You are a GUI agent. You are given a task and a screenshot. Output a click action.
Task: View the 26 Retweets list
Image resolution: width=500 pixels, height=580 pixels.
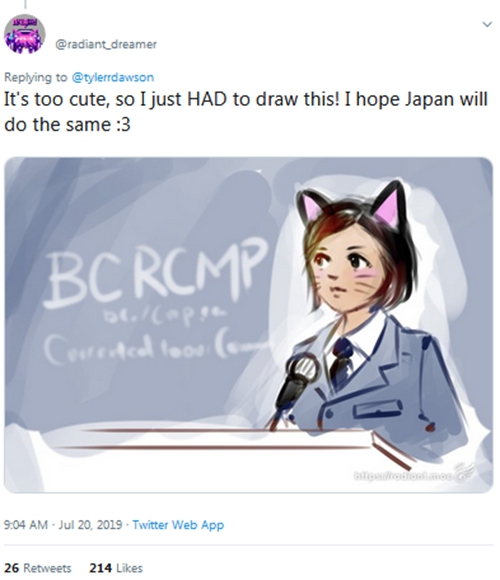[38, 568]
